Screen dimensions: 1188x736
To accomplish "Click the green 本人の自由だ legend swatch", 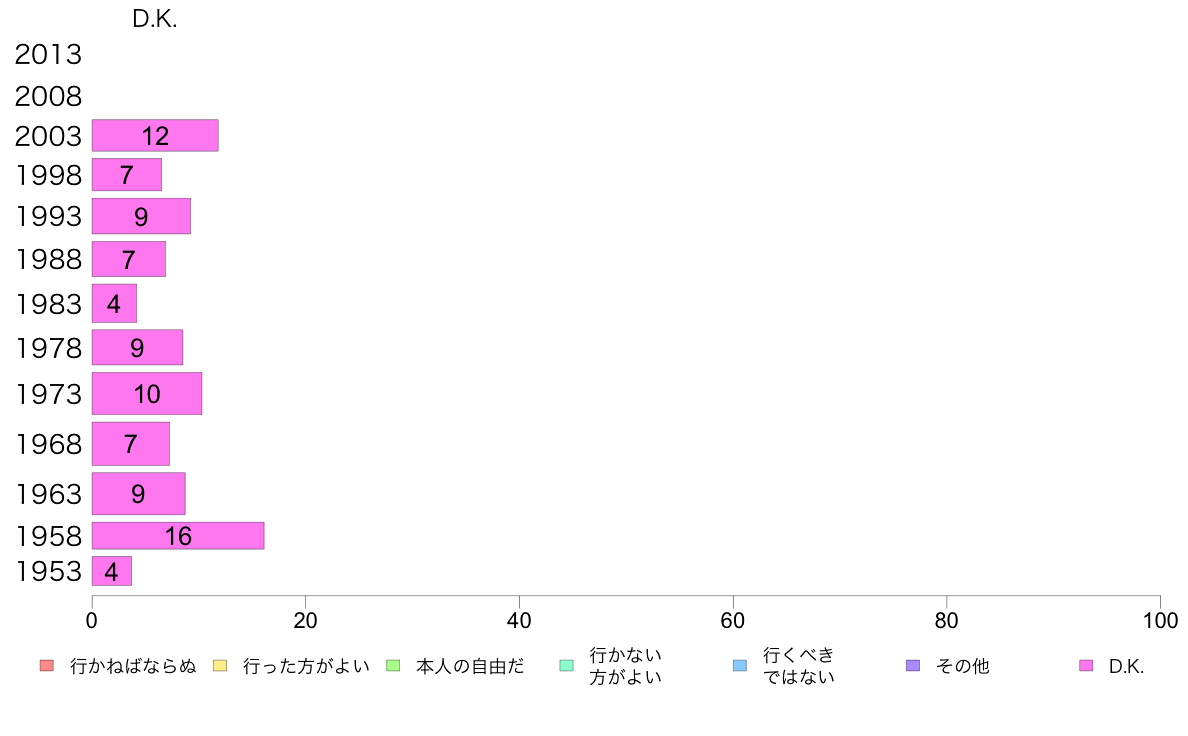I will [x=393, y=666].
